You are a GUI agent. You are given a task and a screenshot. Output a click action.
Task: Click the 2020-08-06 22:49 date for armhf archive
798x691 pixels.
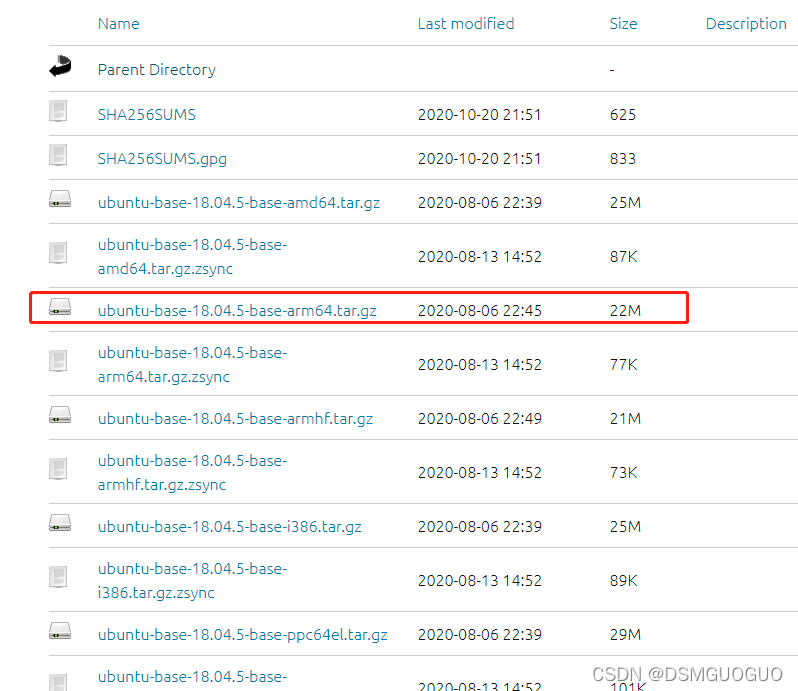click(x=480, y=419)
